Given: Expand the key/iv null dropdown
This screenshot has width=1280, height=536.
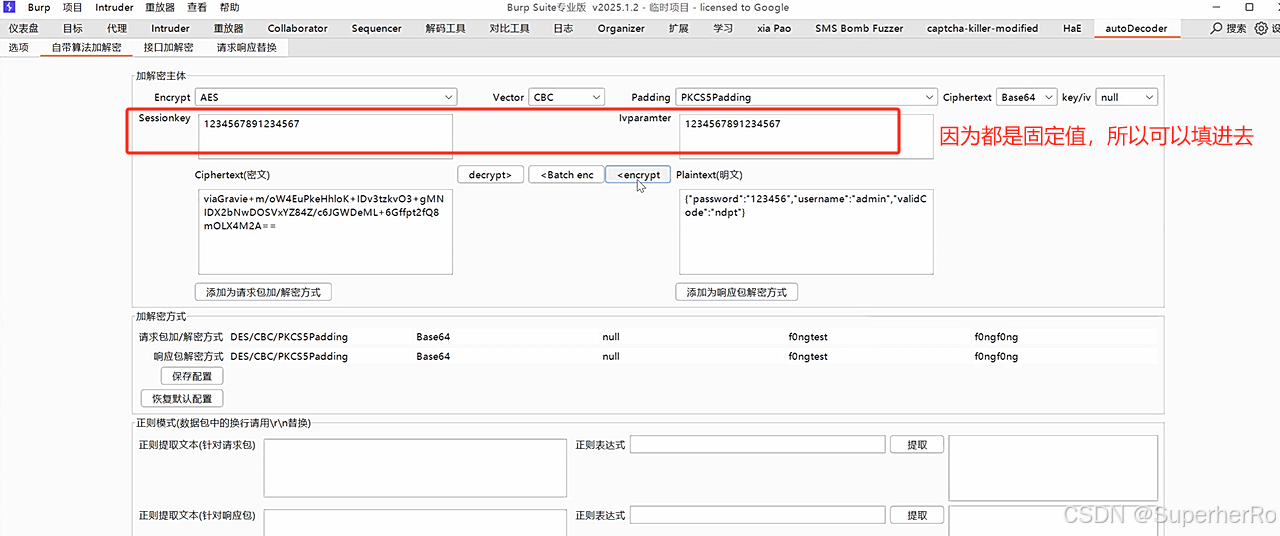Looking at the screenshot, I should tap(1127, 97).
